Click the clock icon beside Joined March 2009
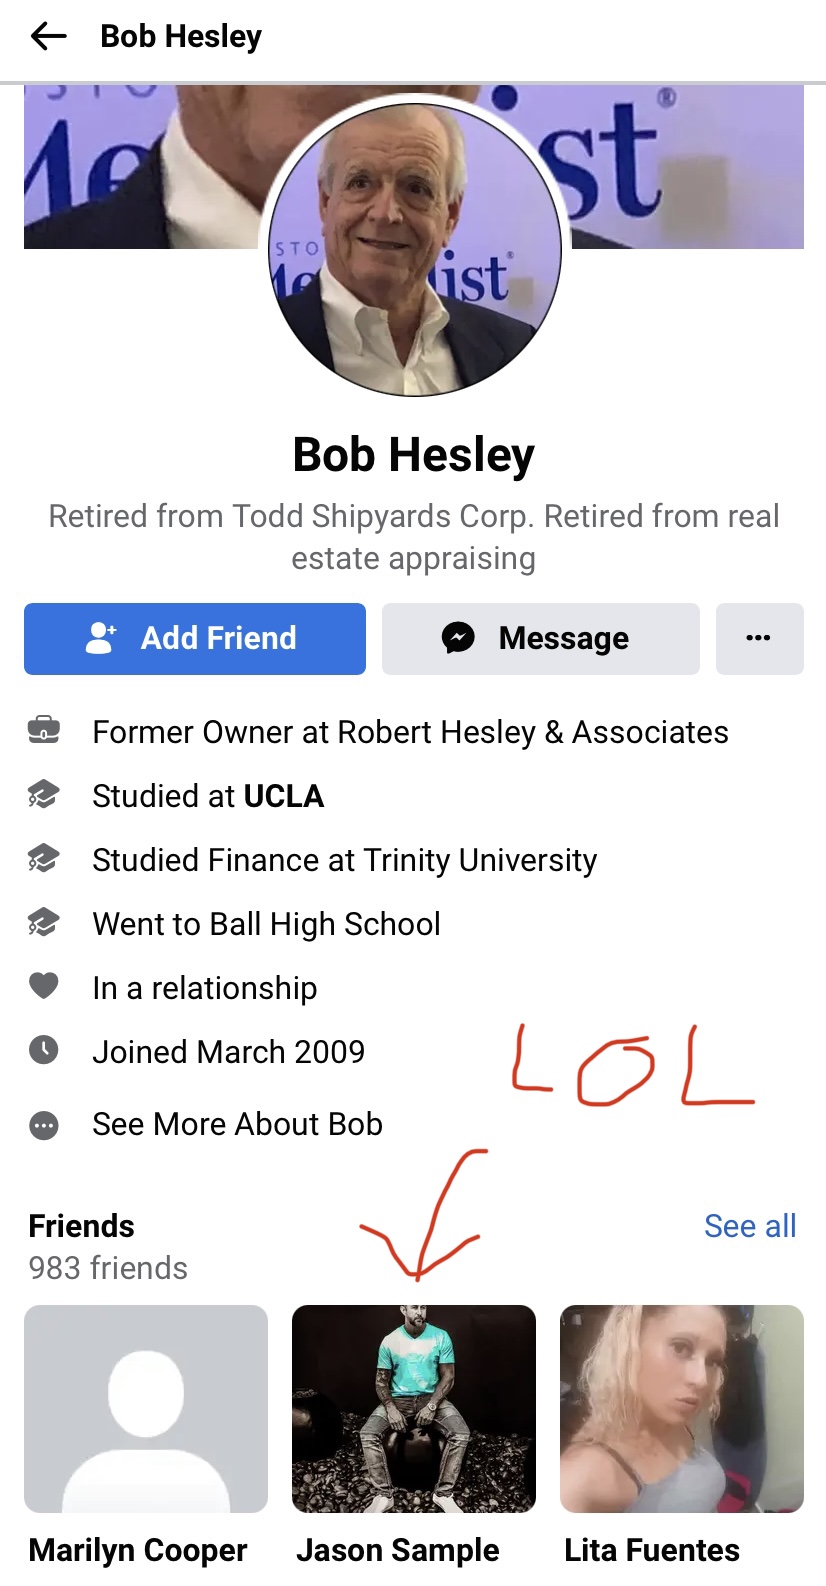Viewport: 826px width, 1586px height. coord(43,1050)
